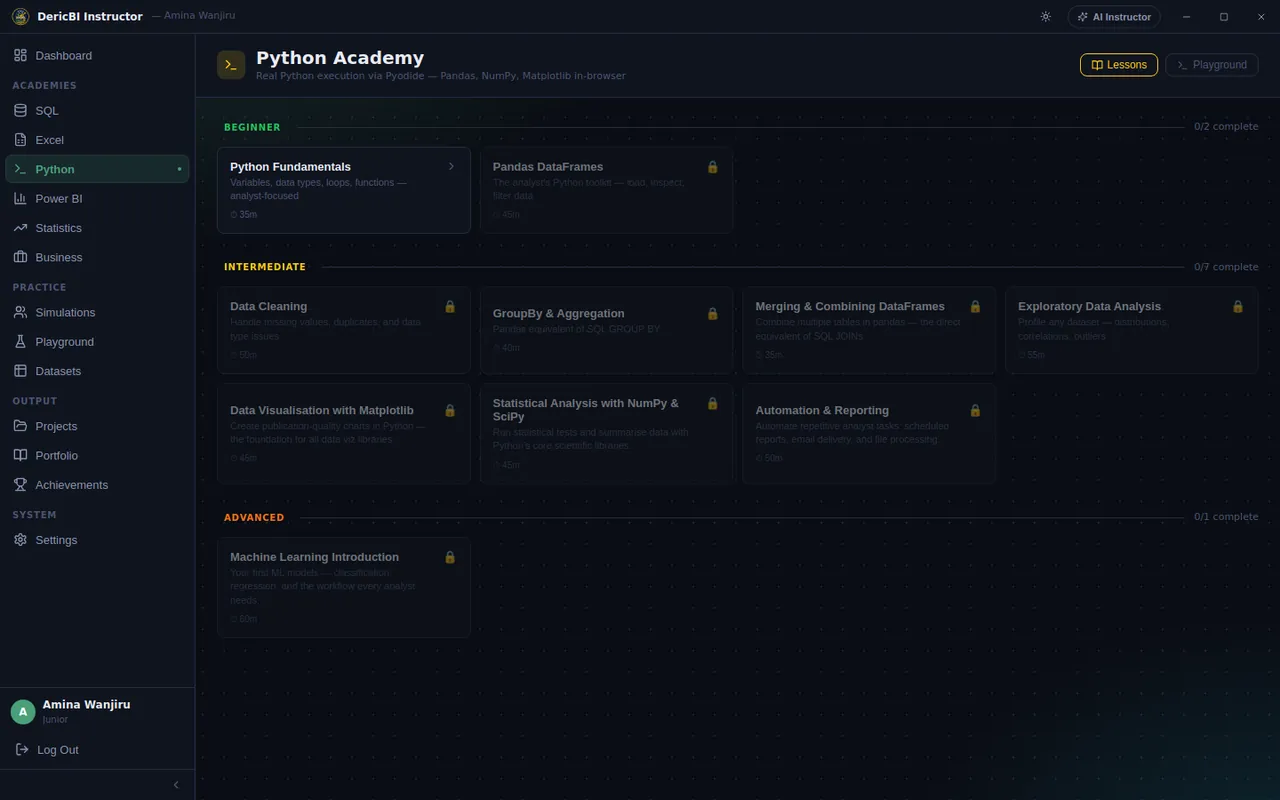This screenshot has width=1280, height=800.
Task: Click the BEGINNER section heading
Action: [252, 127]
